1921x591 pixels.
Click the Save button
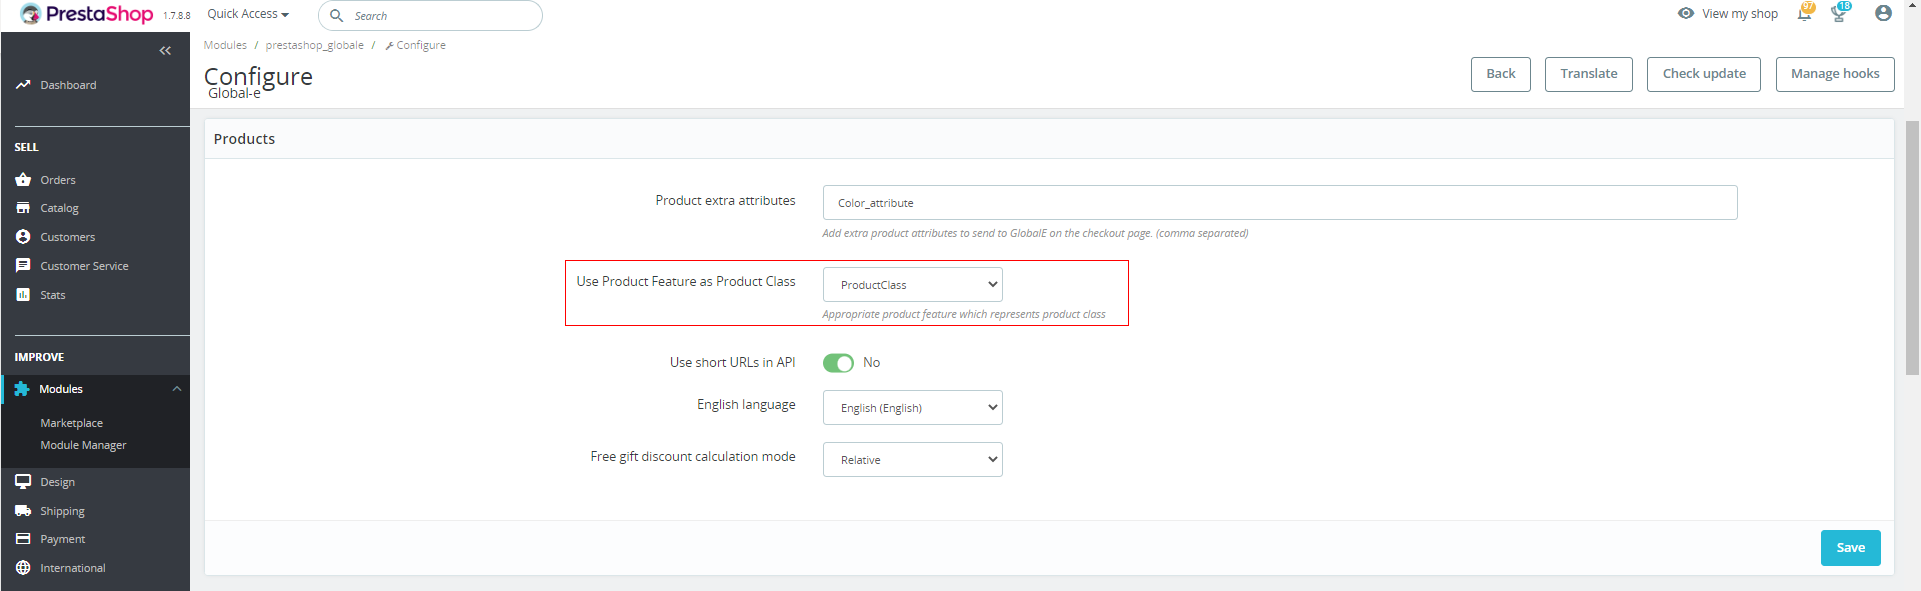1850,548
